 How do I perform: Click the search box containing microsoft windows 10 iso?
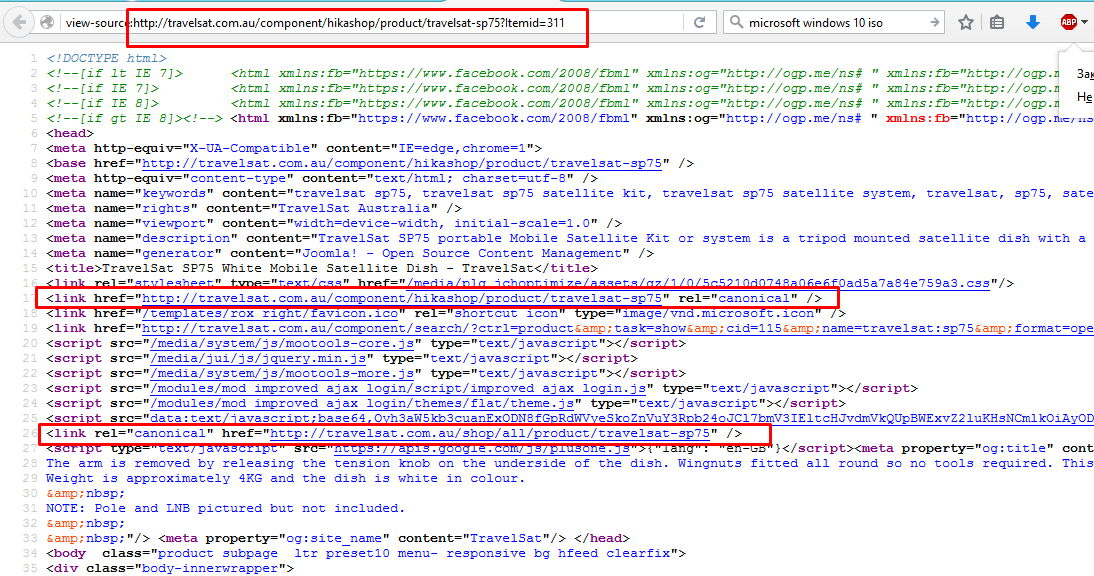836,22
